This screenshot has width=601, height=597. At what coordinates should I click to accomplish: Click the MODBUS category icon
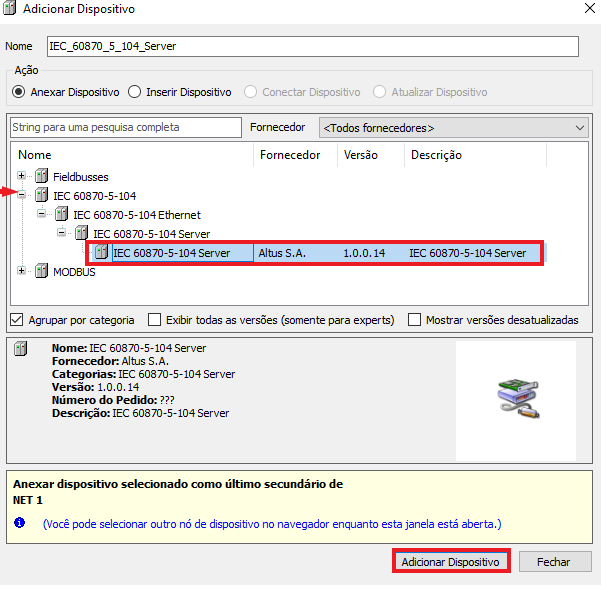coord(41,272)
